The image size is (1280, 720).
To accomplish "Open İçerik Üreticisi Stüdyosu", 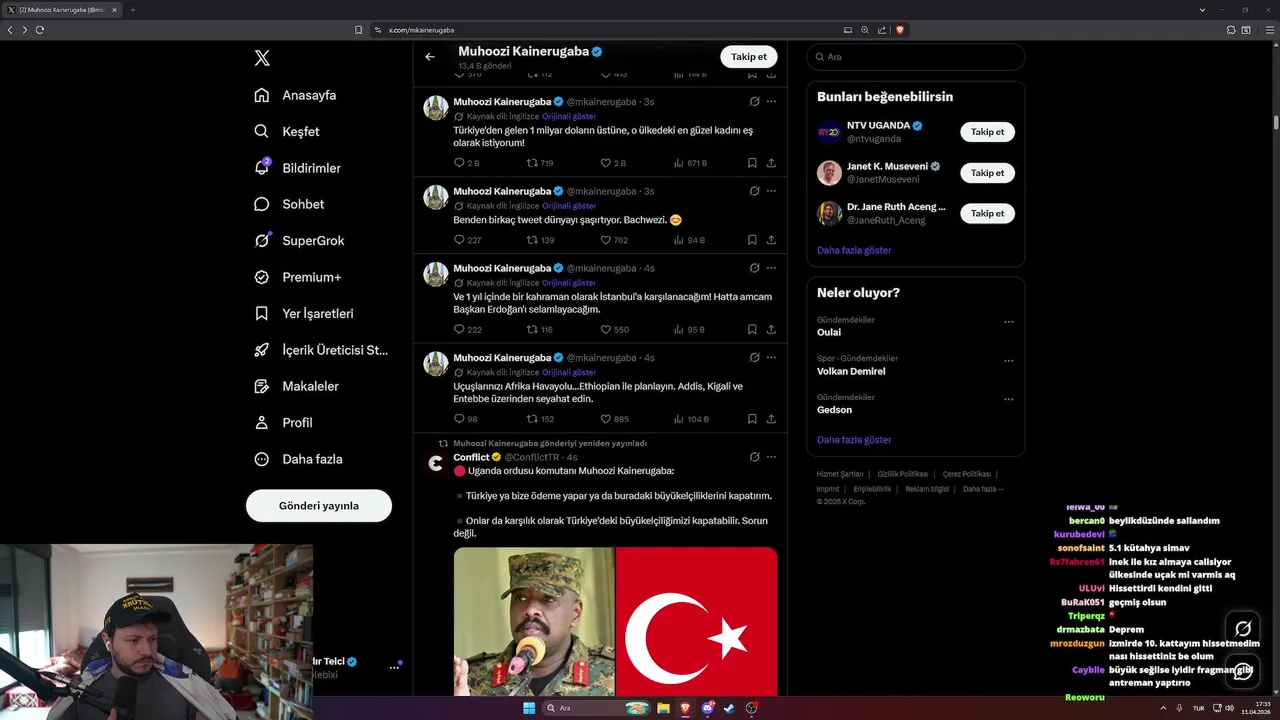I will [x=320, y=350].
